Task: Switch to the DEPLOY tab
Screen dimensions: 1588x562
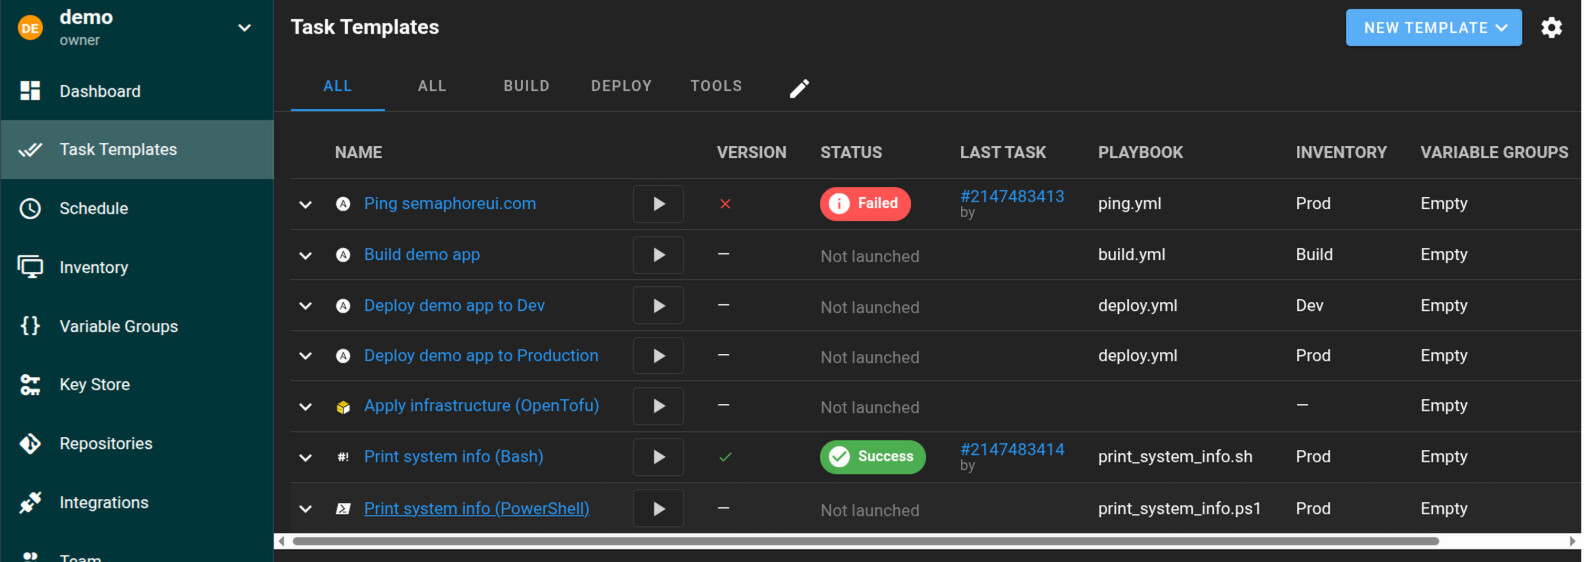Action: pos(621,86)
